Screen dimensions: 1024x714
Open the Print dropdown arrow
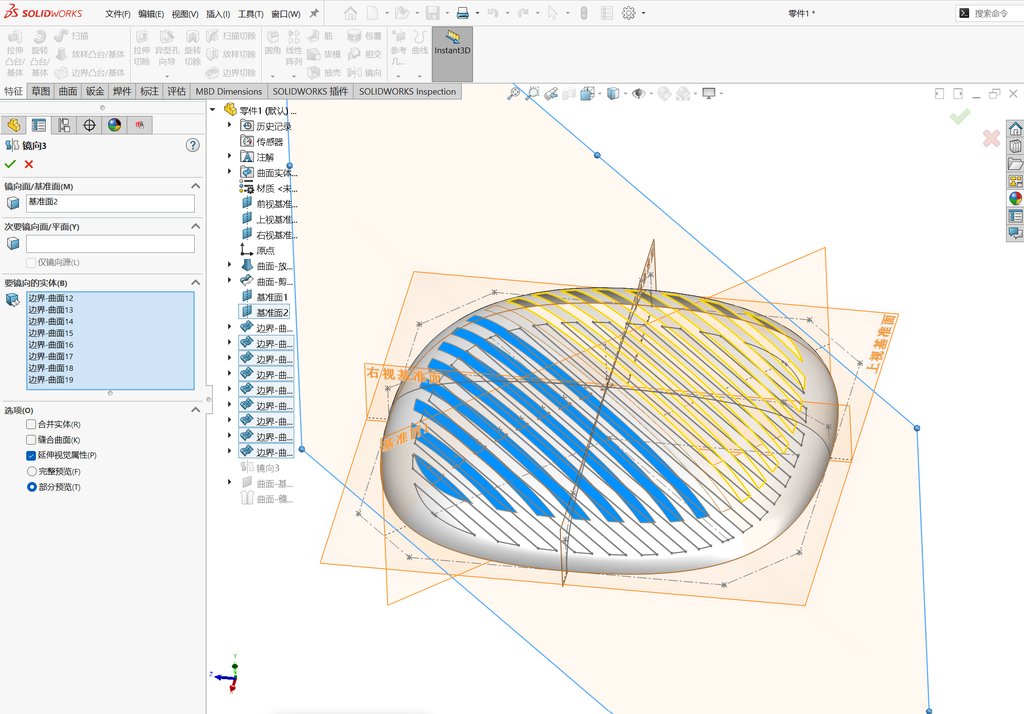tap(477, 13)
